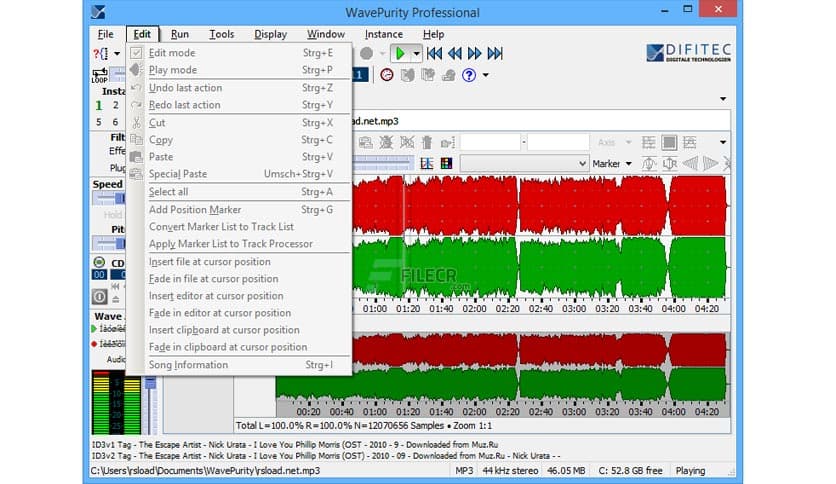Toggle the Edit mode checkbox item

239,53
